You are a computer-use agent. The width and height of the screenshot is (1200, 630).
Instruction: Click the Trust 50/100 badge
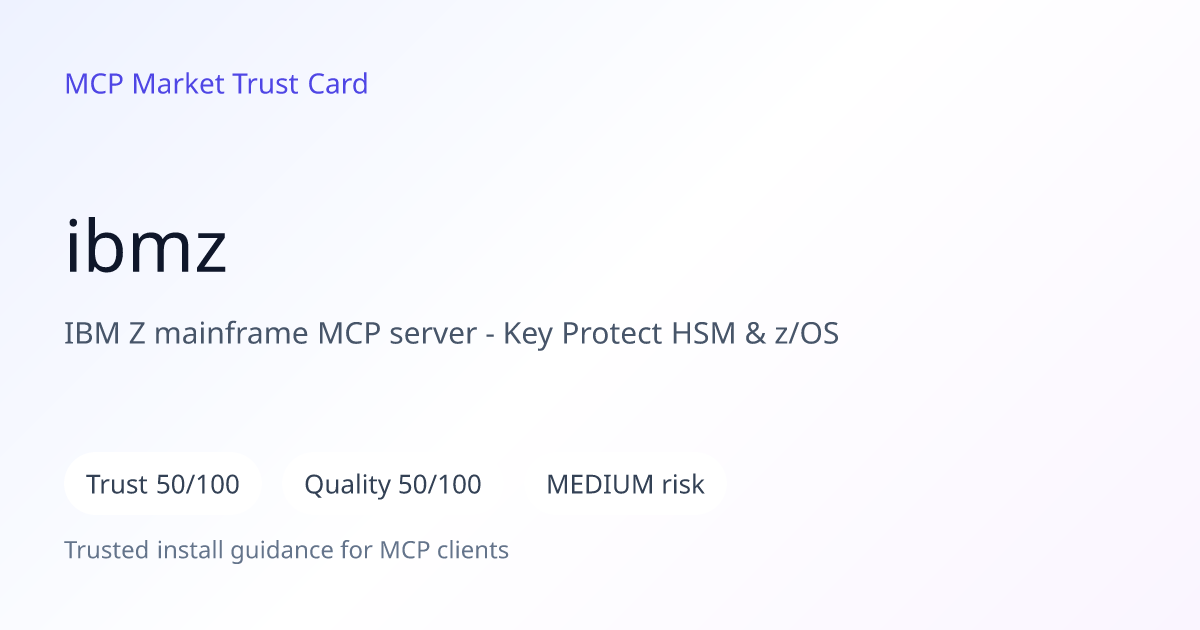point(163,484)
